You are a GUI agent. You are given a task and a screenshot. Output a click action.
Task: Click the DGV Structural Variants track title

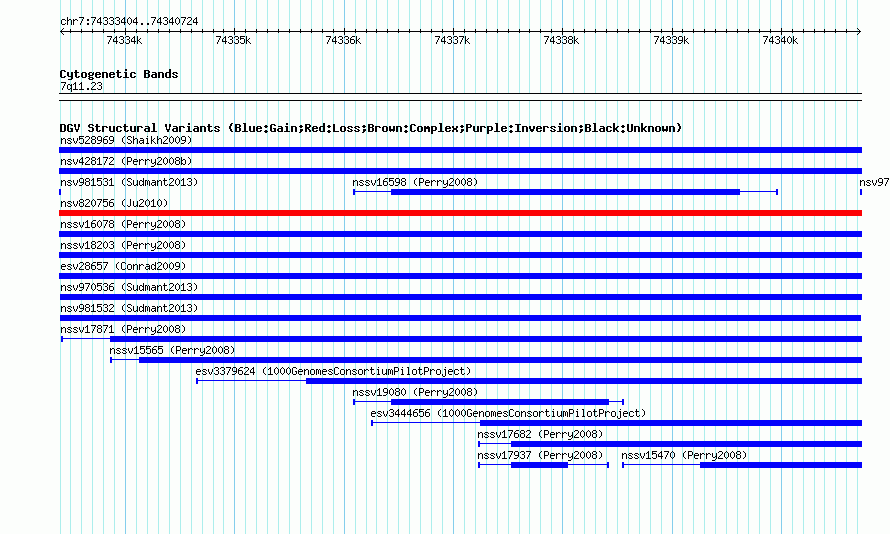coord(371,128)
